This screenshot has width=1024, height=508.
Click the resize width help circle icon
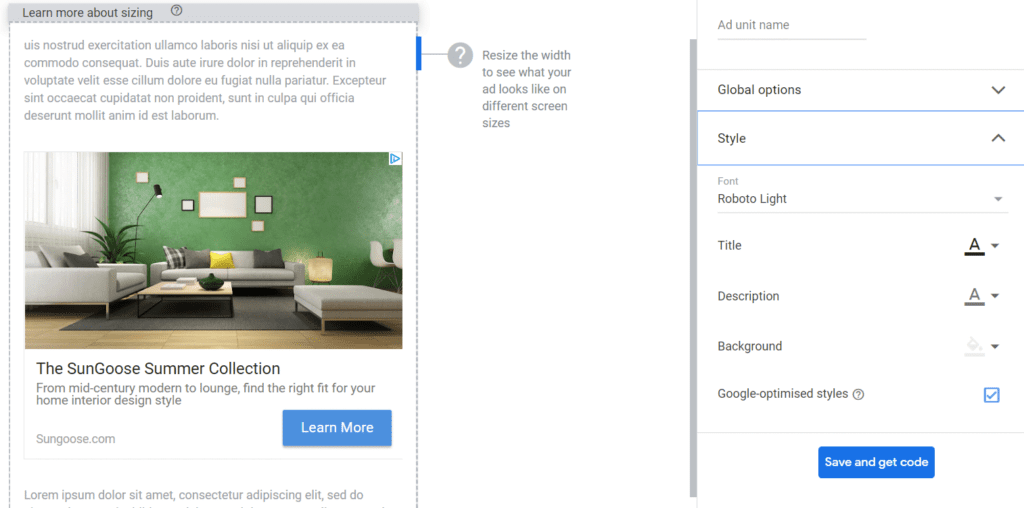point(460,55)
